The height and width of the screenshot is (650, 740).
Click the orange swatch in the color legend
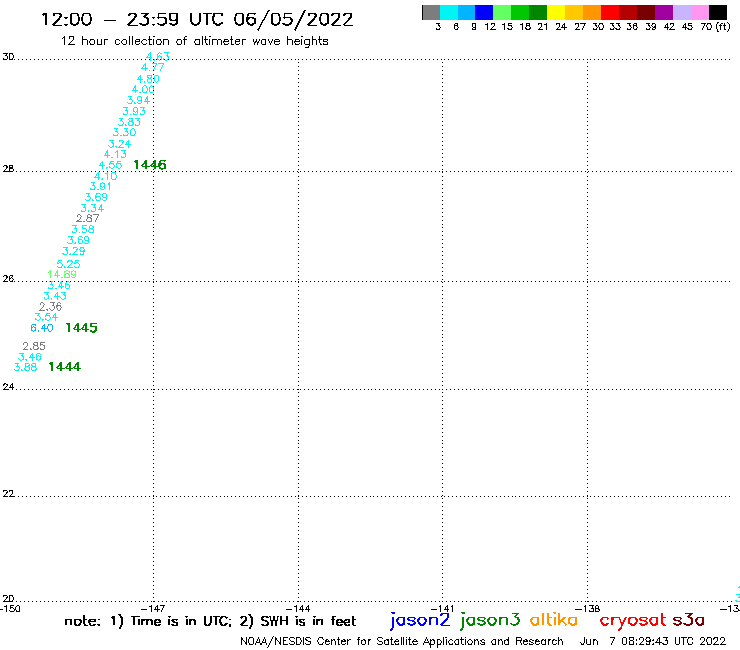pos(592,12)
